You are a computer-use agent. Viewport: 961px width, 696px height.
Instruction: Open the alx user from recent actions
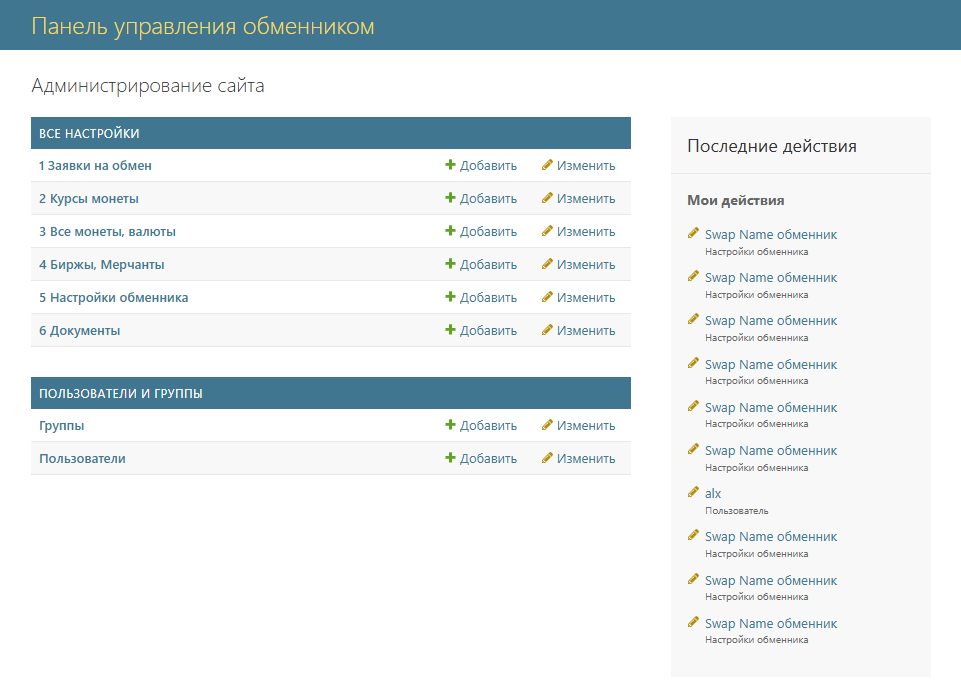(713, 494)
